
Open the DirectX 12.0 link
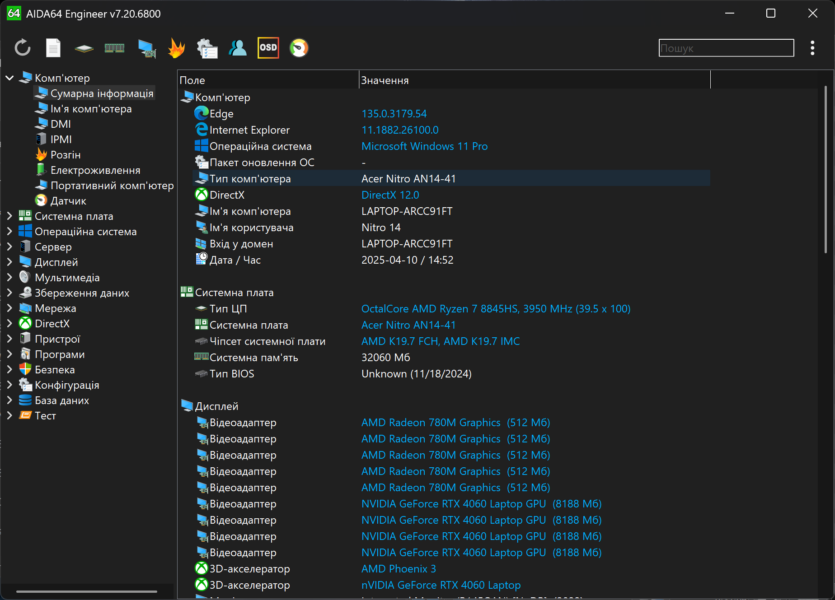pyautogui.click(x=390, y=195)
